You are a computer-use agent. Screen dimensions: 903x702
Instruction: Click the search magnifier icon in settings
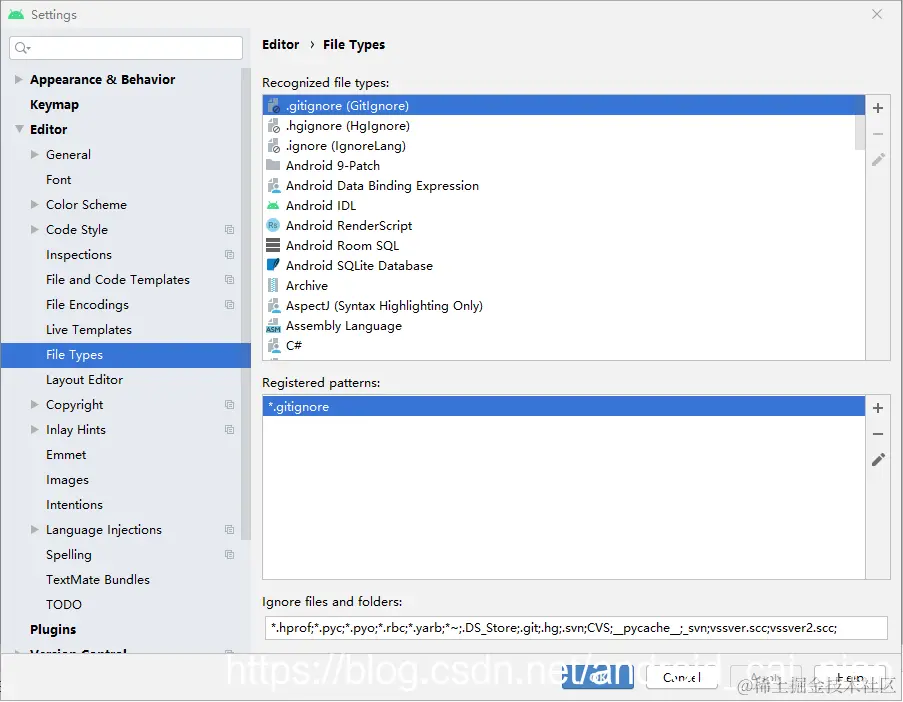click(x=22, y=48)
